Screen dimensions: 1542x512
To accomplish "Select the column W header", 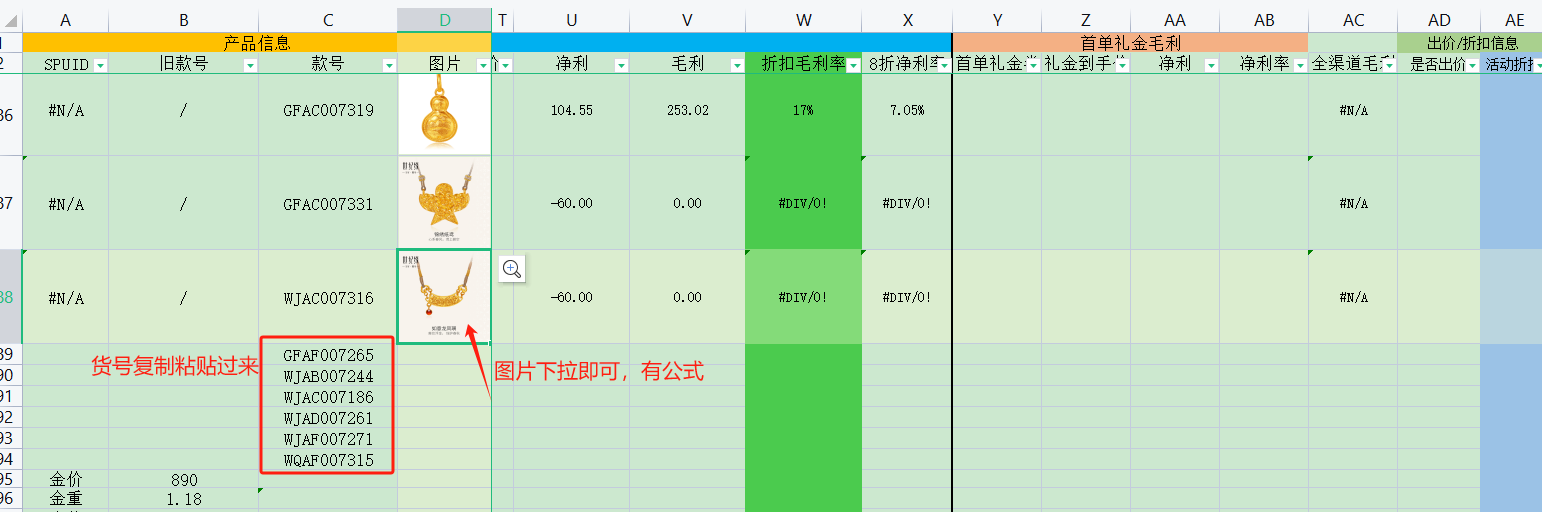I will [x=803, y=20].
